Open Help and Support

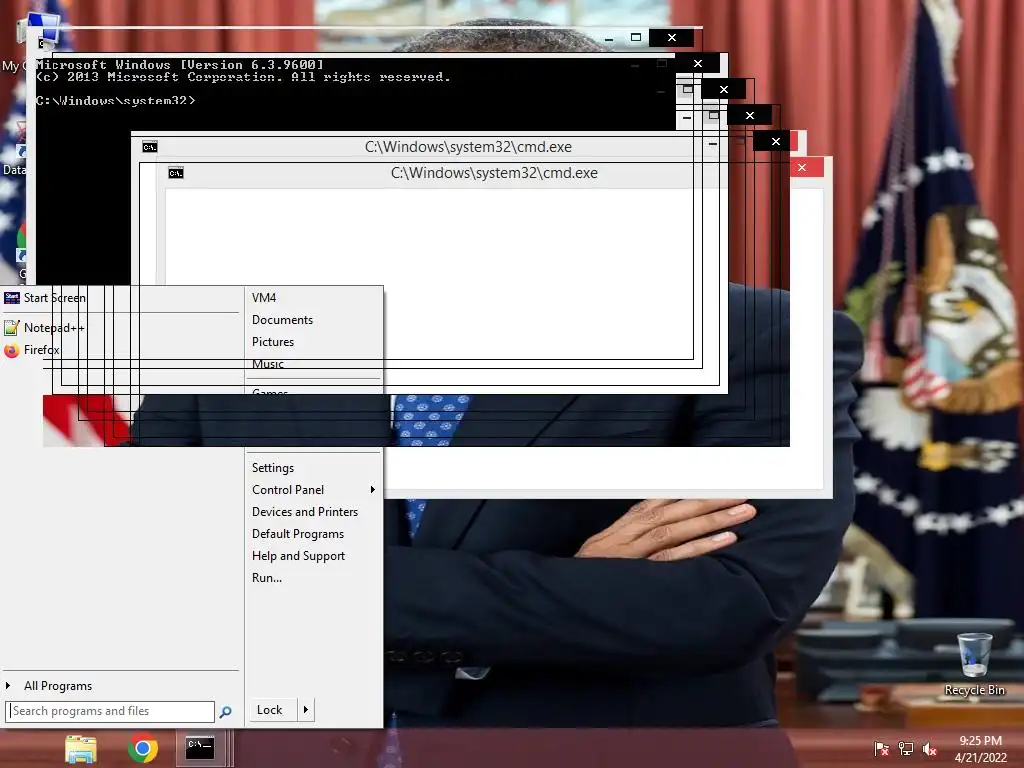(298, 556)
